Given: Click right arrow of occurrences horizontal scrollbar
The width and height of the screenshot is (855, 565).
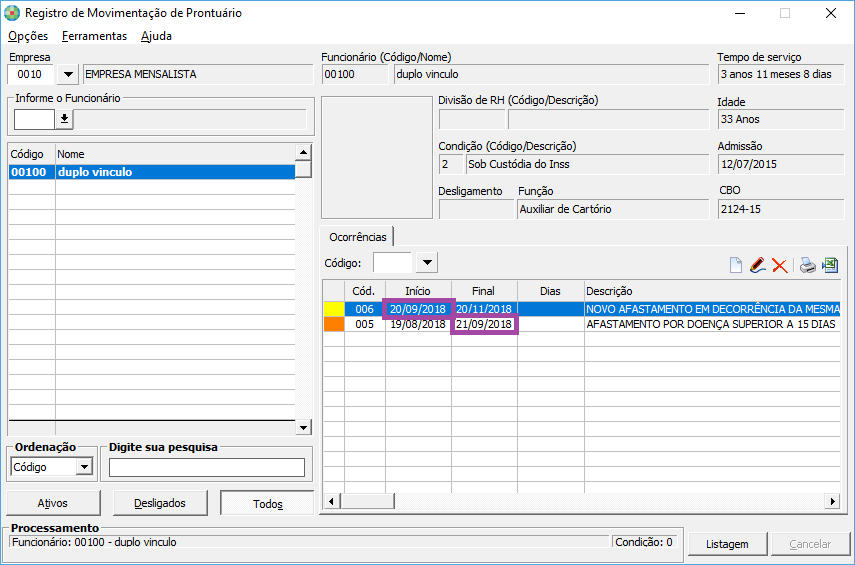Looking at the screenshot, I should [832, 501].
